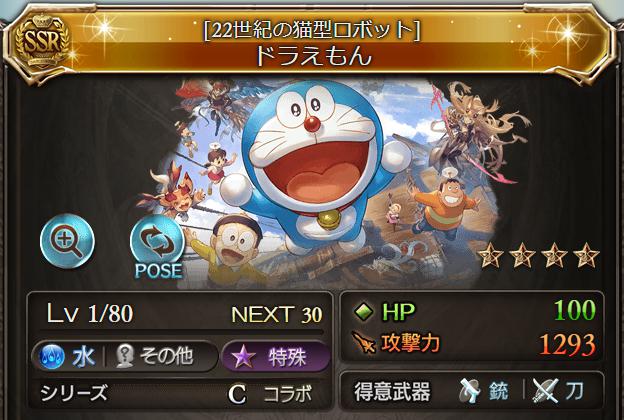Click the purple star 特殊 type badge

[276, 357]
